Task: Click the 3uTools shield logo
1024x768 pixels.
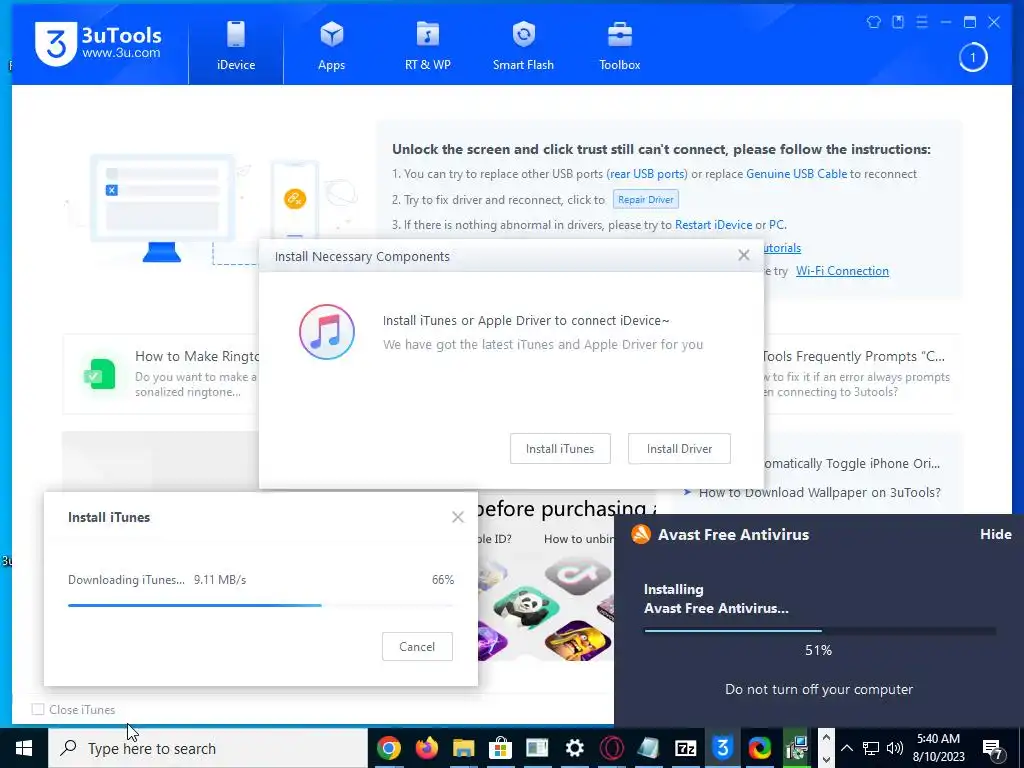Action: (56, 44)
